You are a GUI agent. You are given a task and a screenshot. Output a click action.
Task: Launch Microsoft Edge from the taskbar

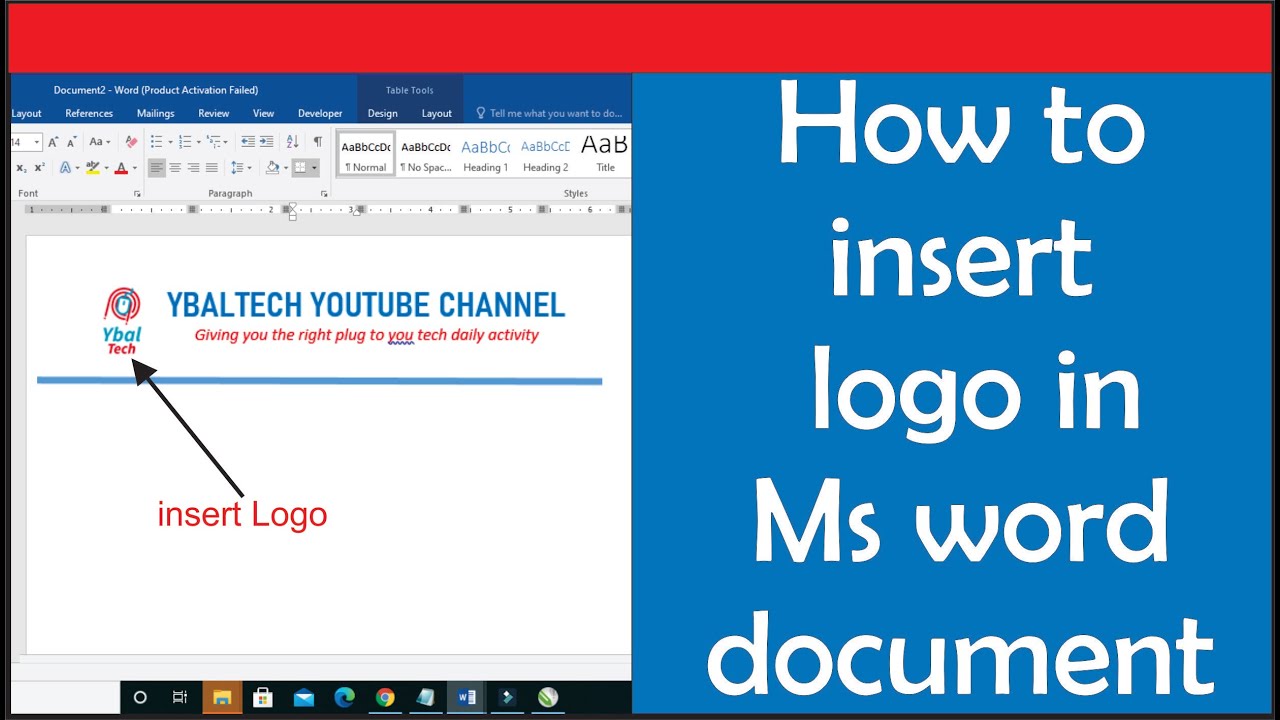click(x=344, y=697)
